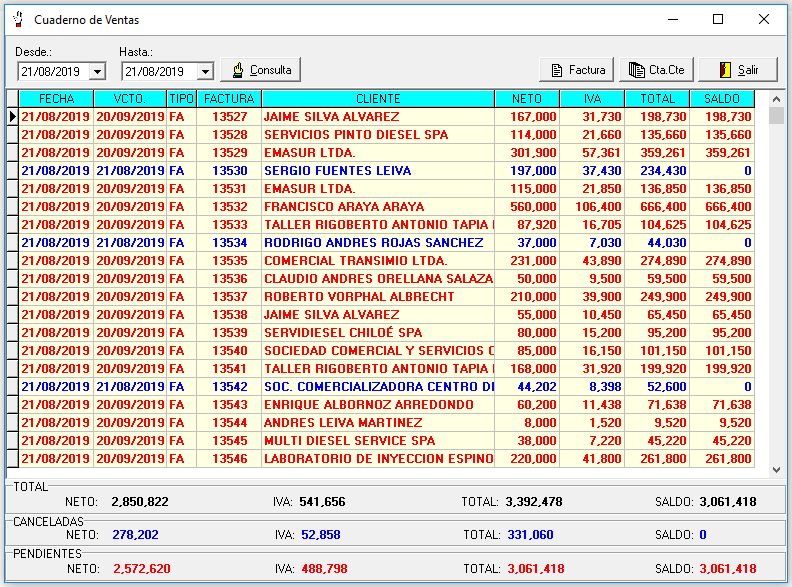The image size is (792, 587).
Task: Click the FECHA column header
Action: (x=56, y=99)
